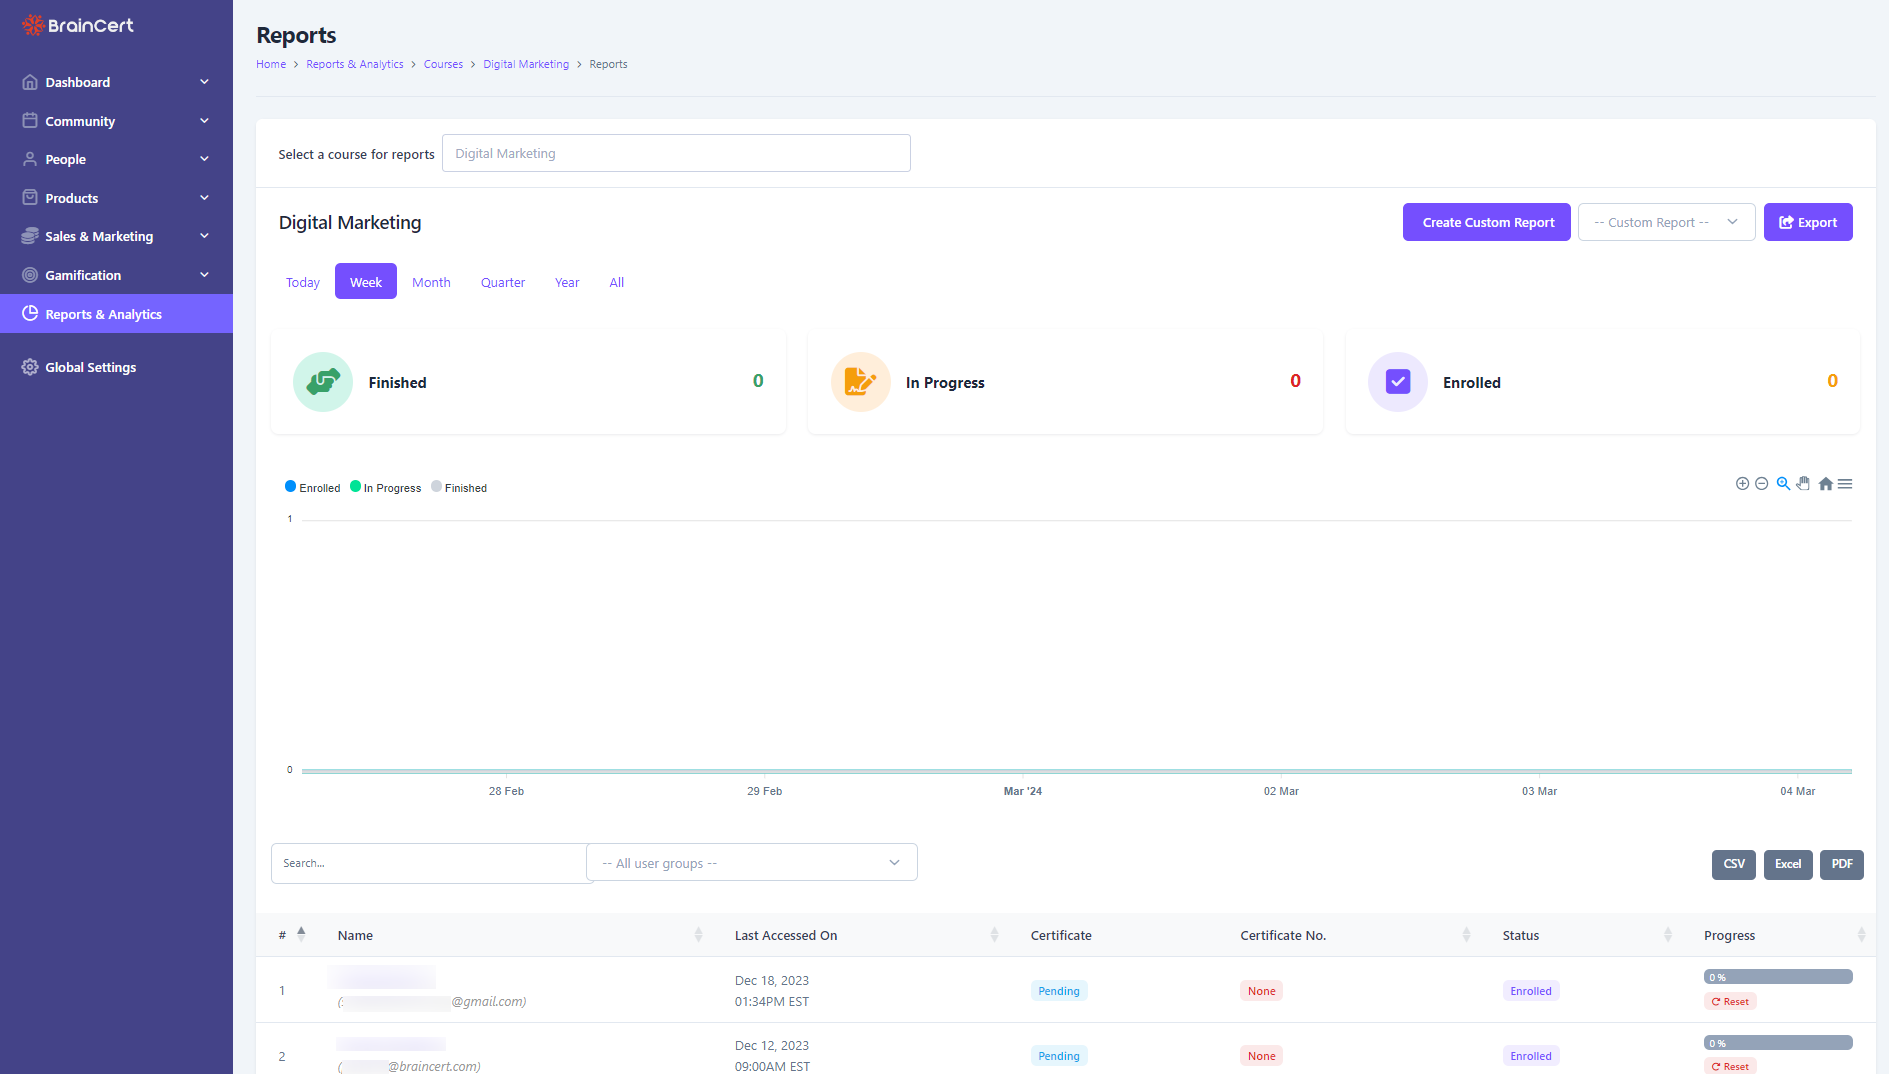Open the course selector showing Digital Marketing
The image size is (1889, 1074).
tap(676, 153)
